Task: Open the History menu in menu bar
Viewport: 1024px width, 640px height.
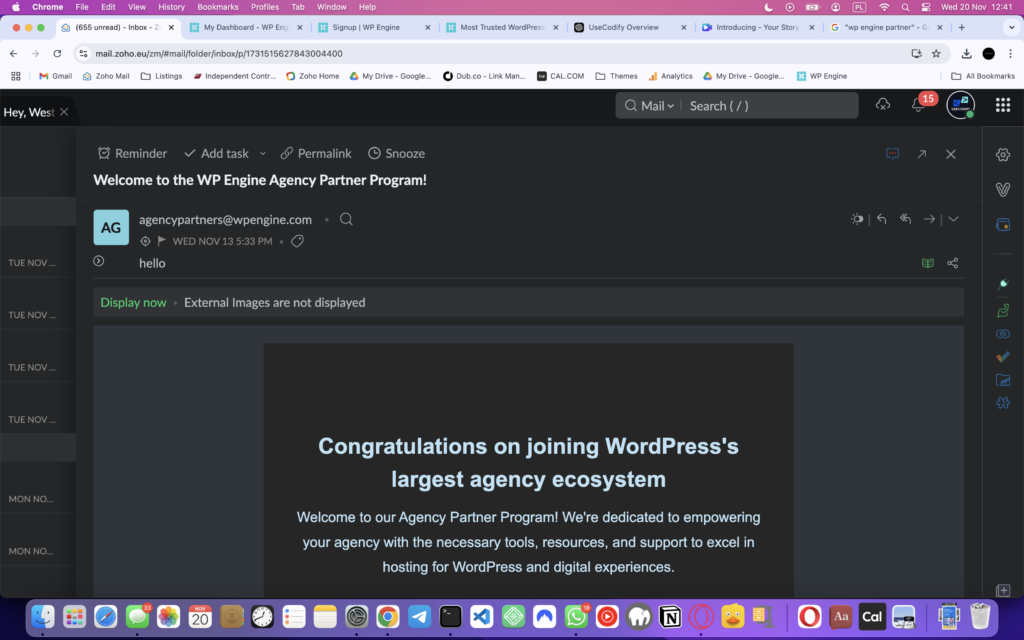Action: pyautogui.click(x=171, y=7)
